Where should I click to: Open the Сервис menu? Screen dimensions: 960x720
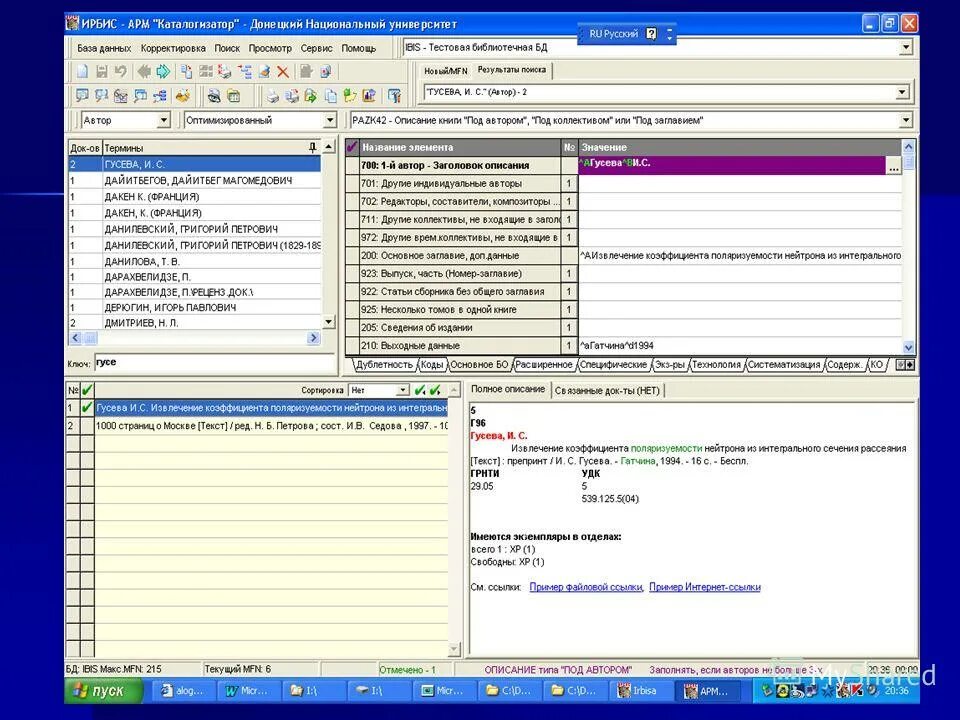pyautogui.click(x=317, y=48)
